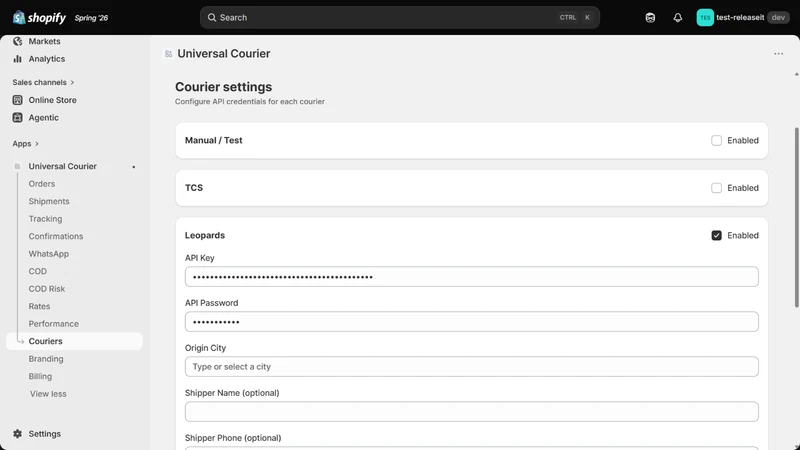
Task: Open the COD page
Action: [37, 271]
